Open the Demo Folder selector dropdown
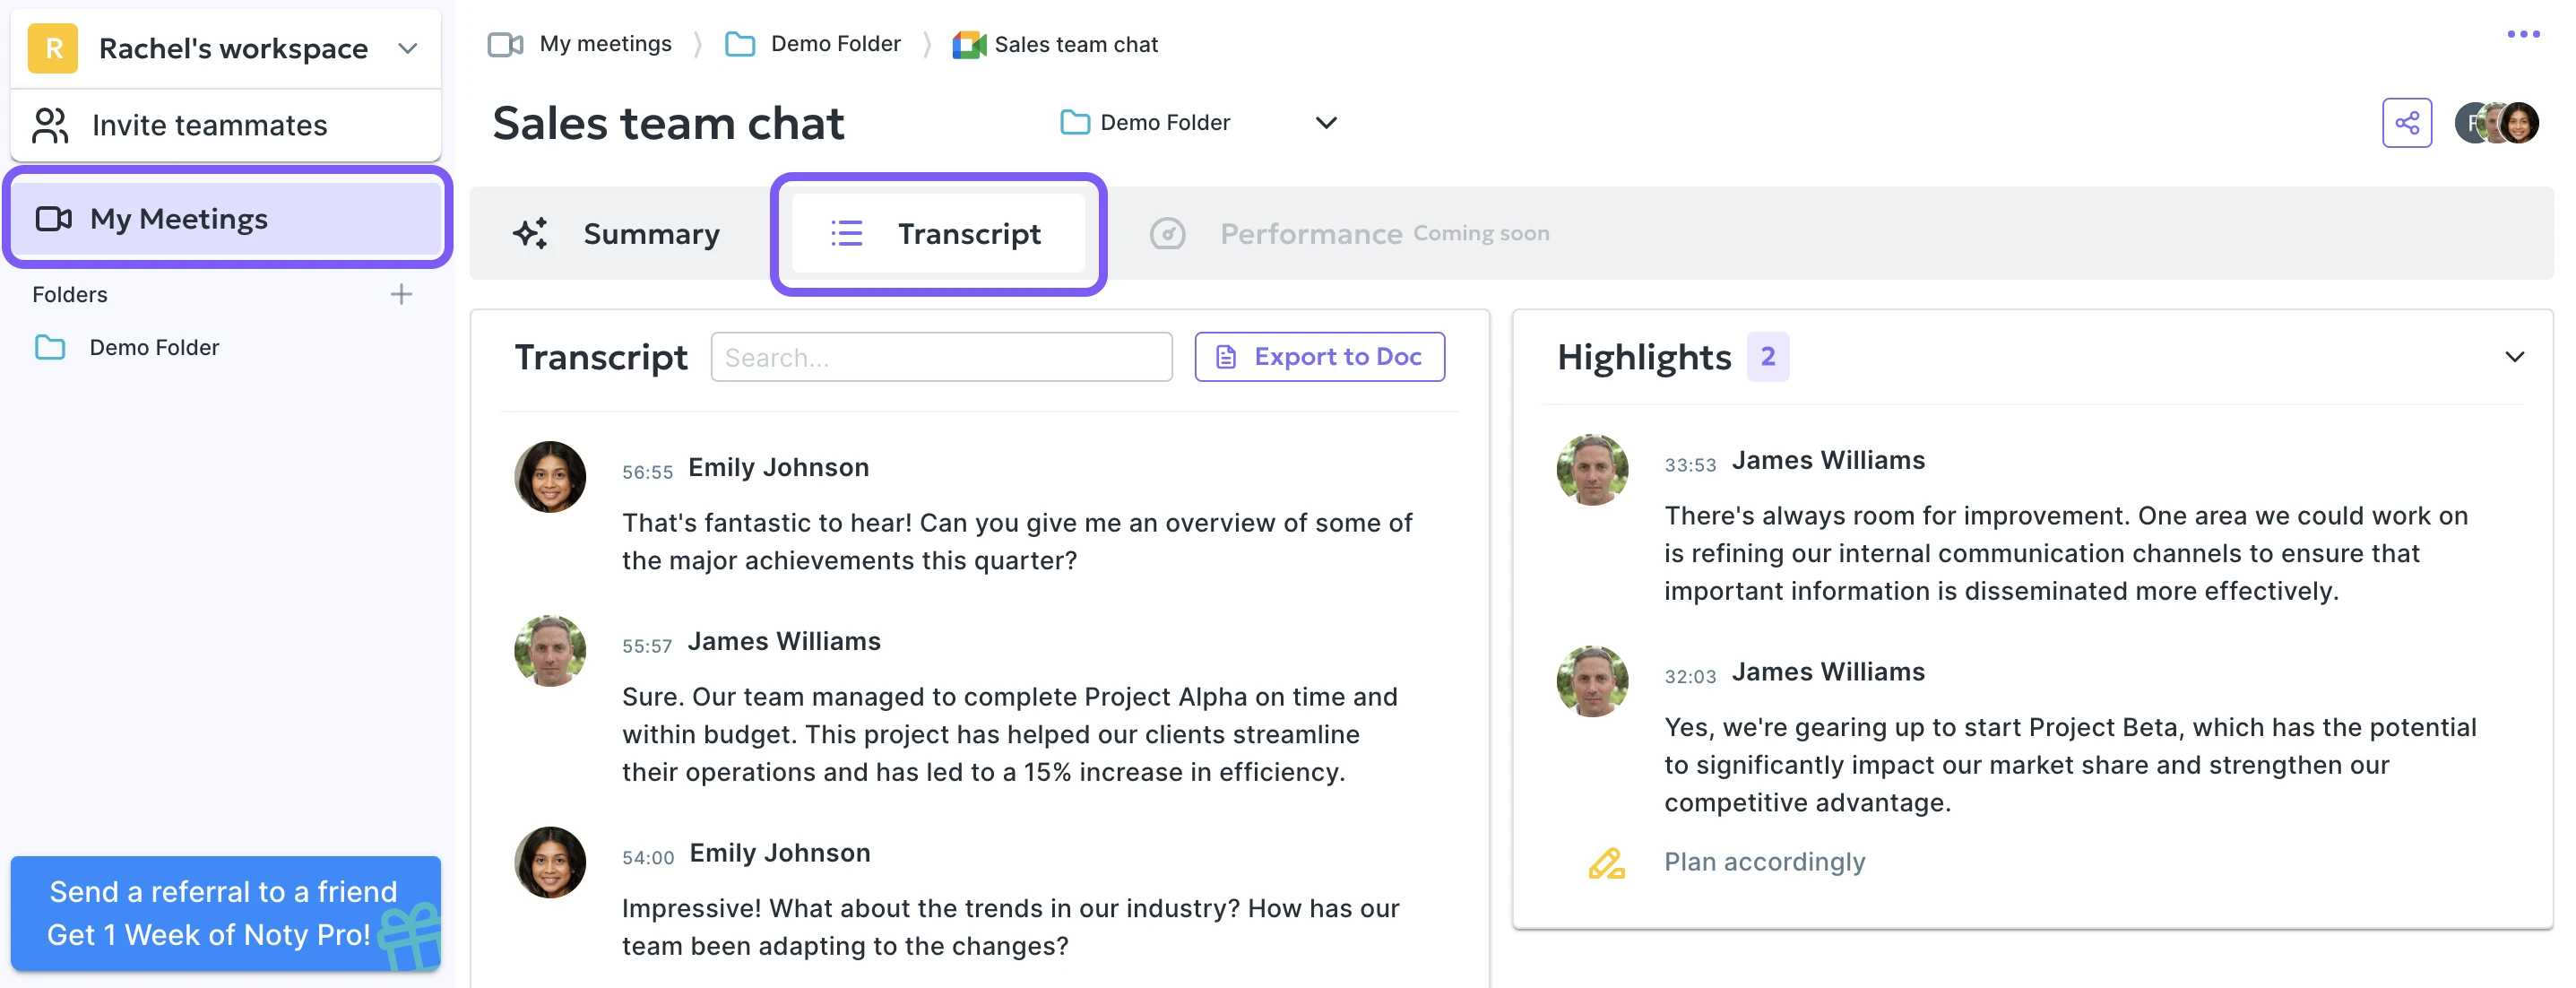Viewport: 2576px width, 988px height. (x=1325, y=123)
